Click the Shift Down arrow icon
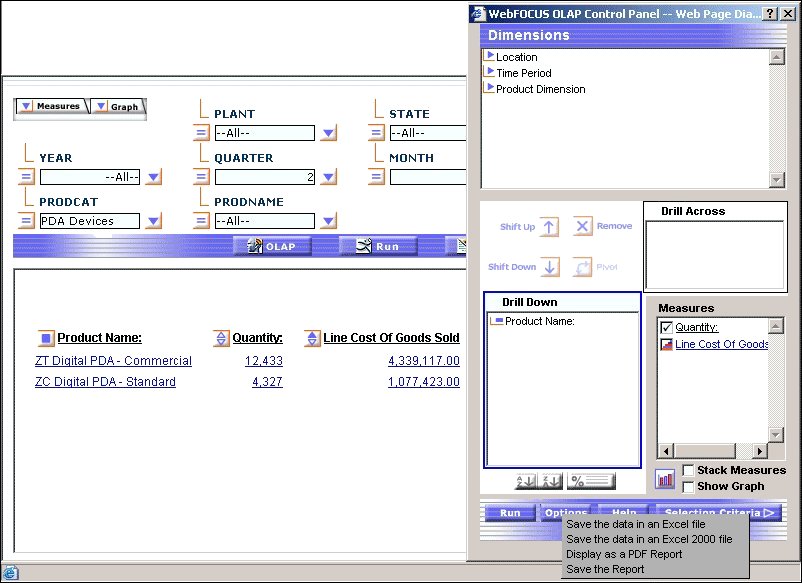 click(550, 267)
